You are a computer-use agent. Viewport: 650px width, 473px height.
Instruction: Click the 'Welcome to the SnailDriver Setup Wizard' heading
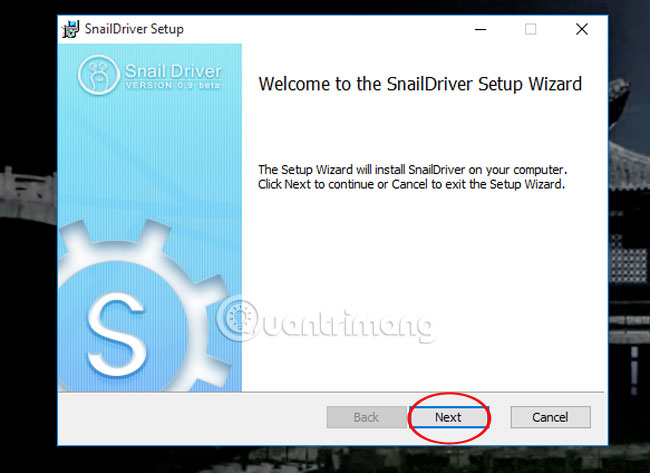click(x=420, y=84)
